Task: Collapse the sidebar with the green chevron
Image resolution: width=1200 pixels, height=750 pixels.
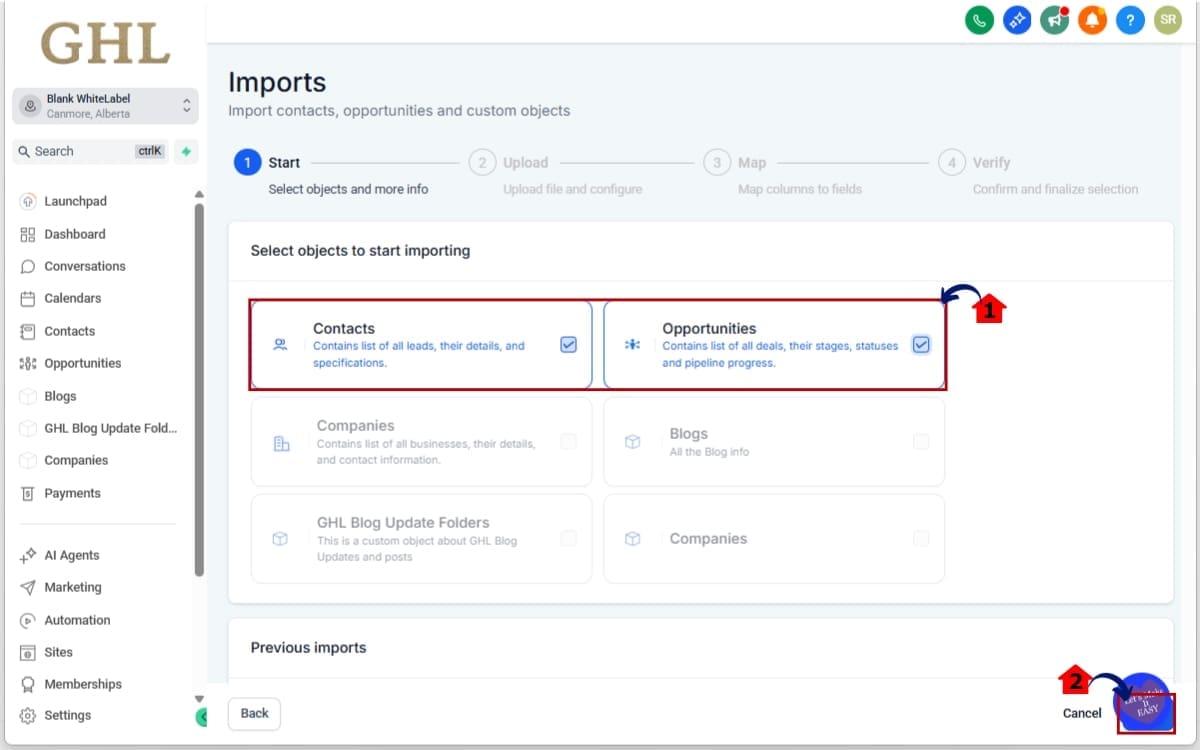Action: [203, 717]
